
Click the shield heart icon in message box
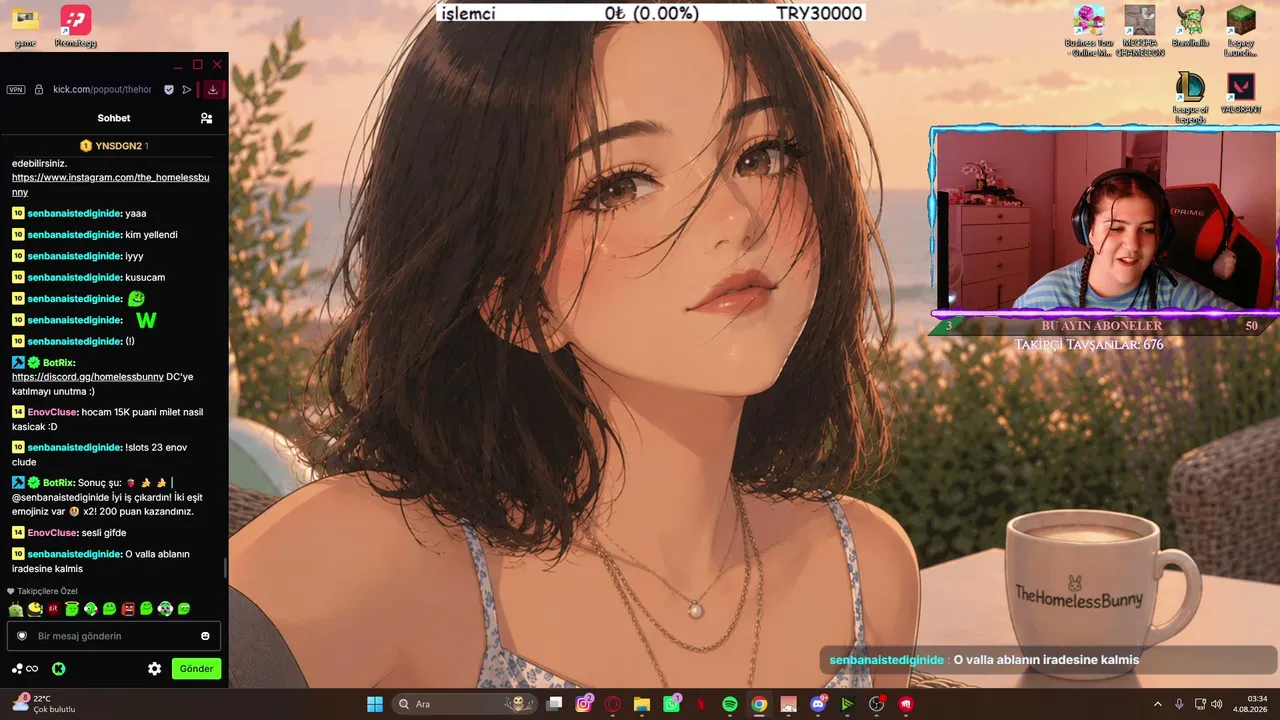(x=22, y=636)
